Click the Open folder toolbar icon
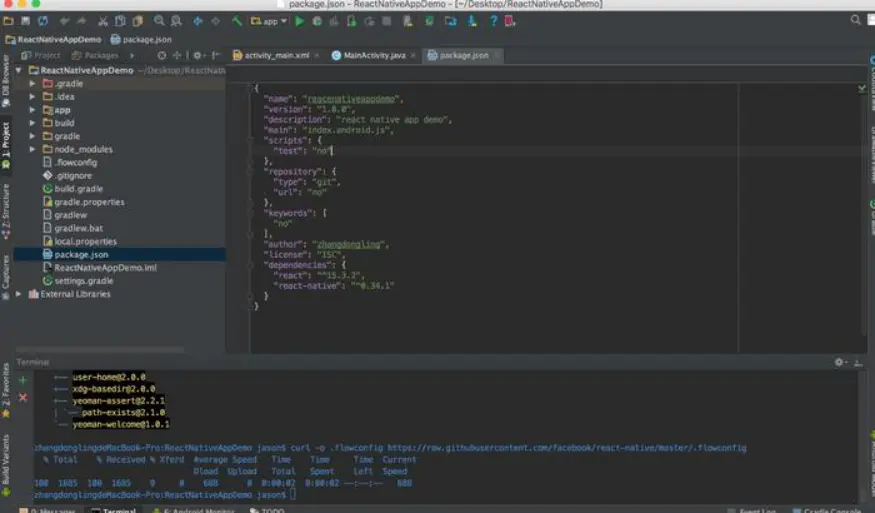 click(x=8, y=21)
